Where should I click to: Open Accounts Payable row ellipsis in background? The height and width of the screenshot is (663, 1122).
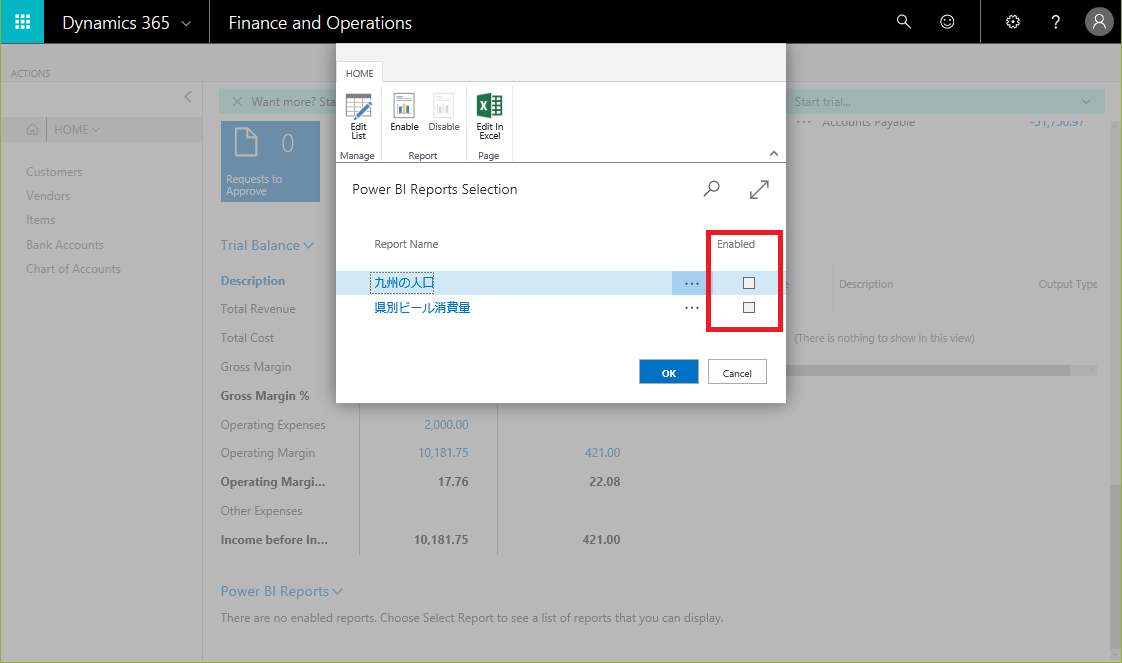click(x=804, y=122)
